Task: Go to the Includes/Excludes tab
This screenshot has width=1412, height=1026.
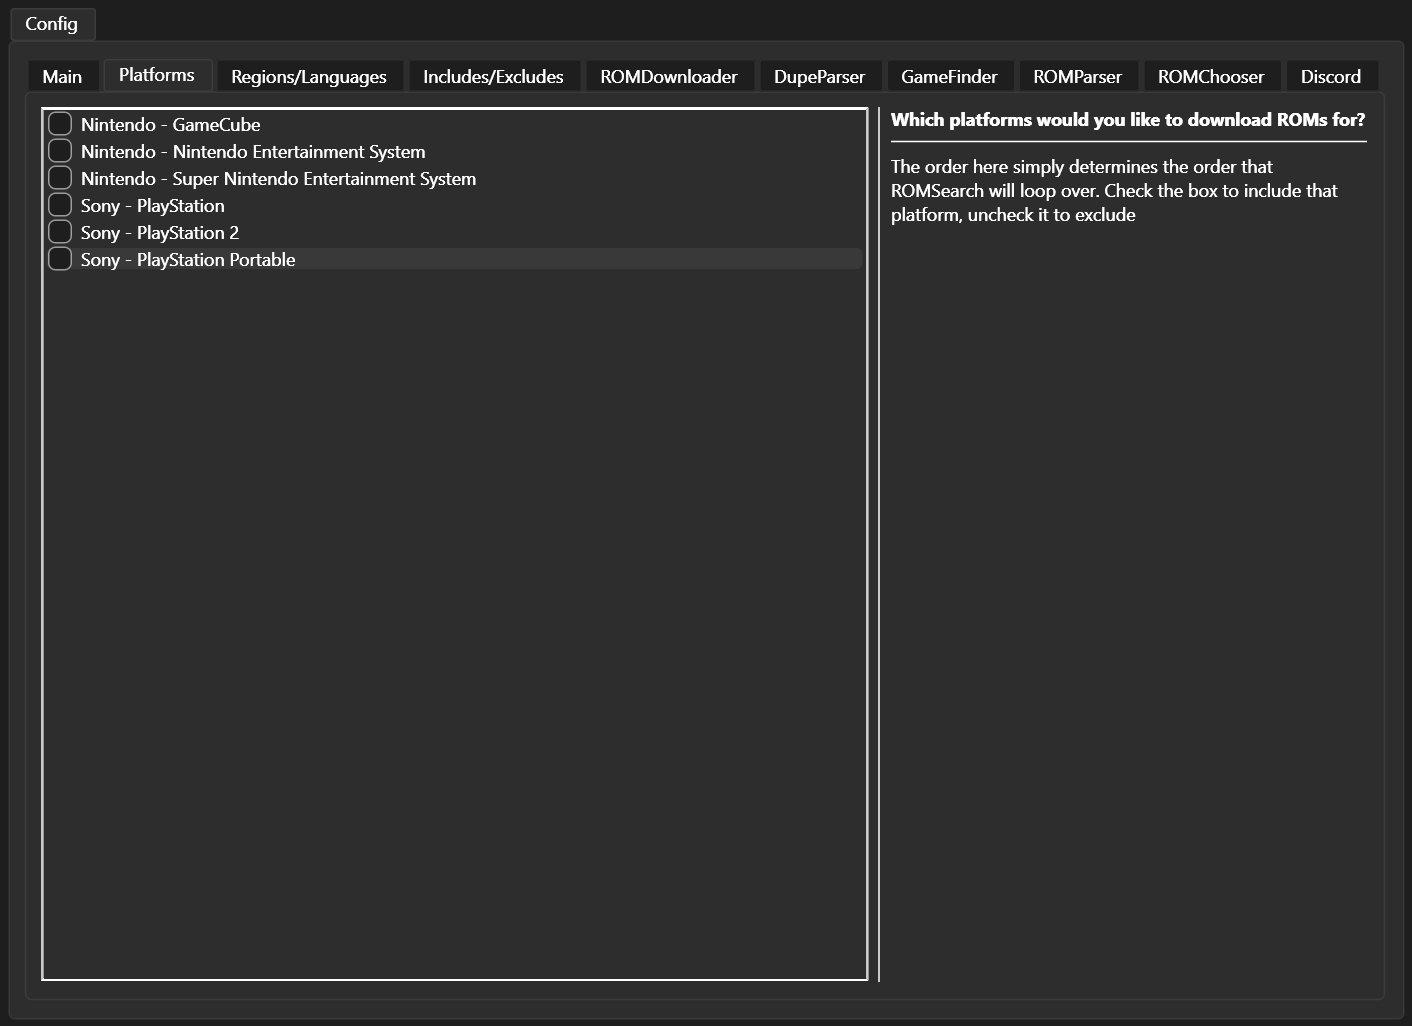Action: tap(493, 76)
